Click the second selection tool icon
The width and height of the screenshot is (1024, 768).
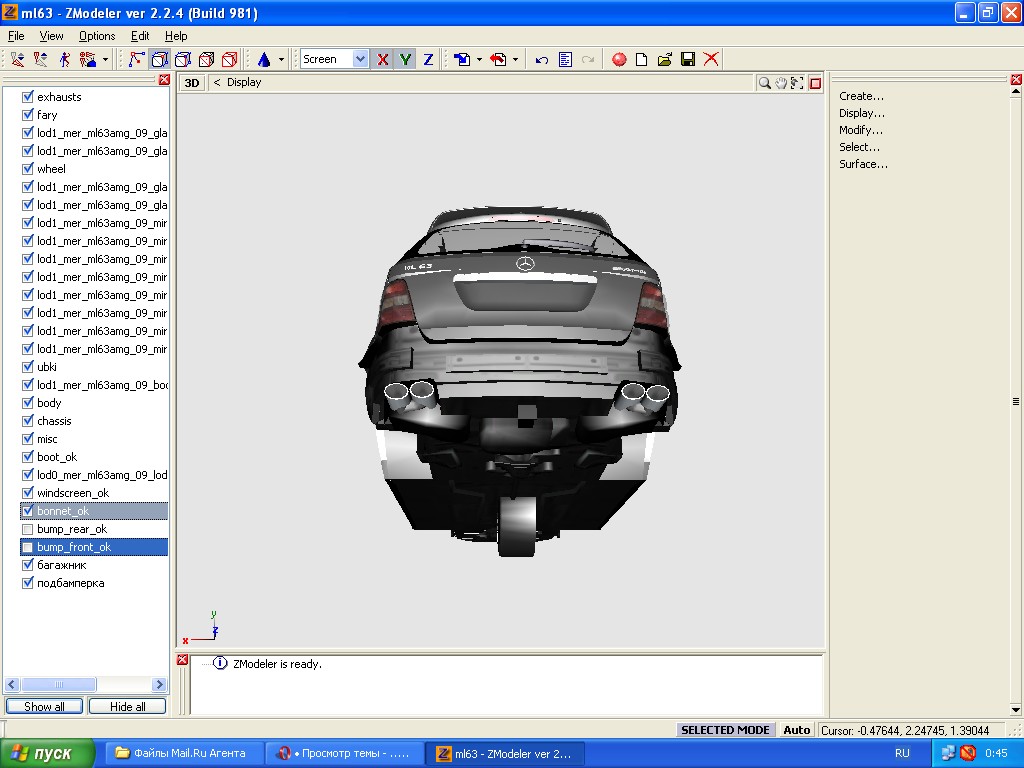(40, 59)
